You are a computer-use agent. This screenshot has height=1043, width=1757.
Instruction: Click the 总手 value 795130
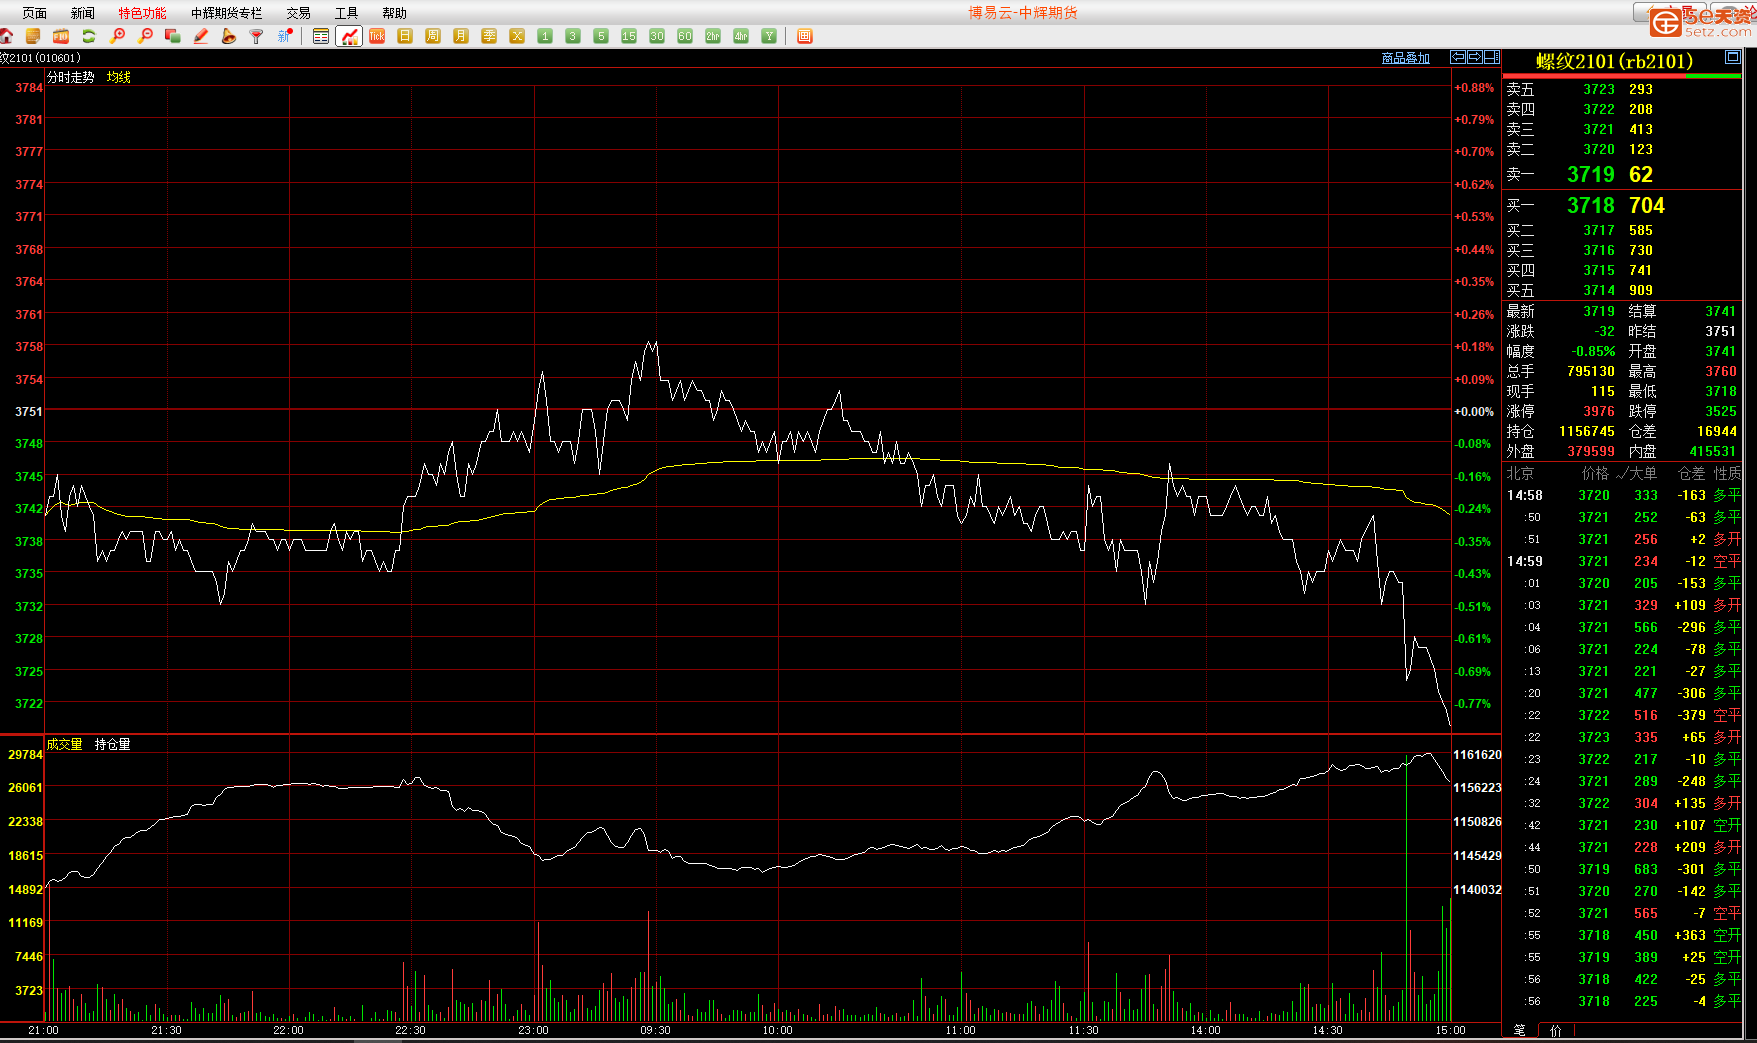click(1591, 371)
